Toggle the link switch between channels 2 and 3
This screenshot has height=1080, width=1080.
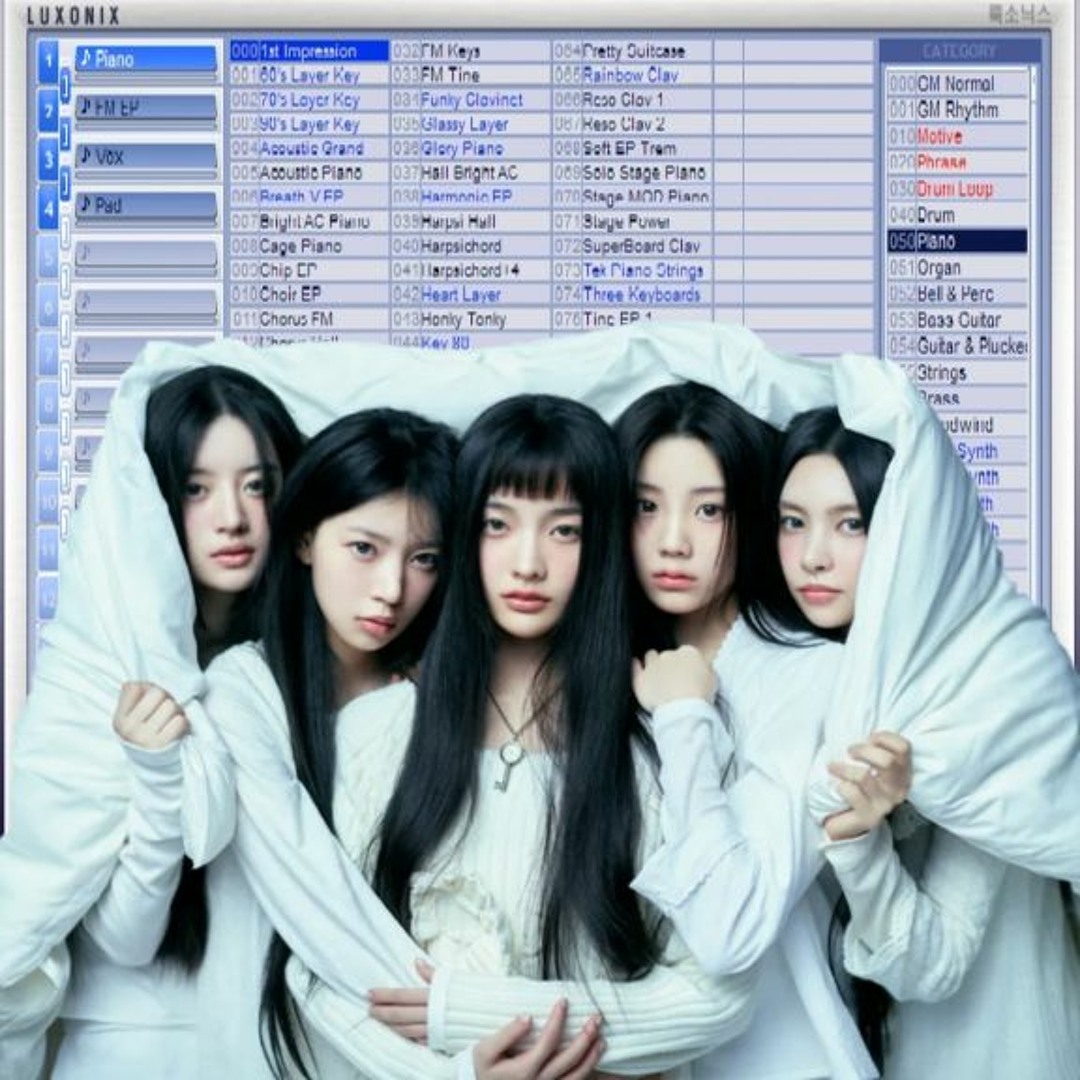click(x=65, y=134)
